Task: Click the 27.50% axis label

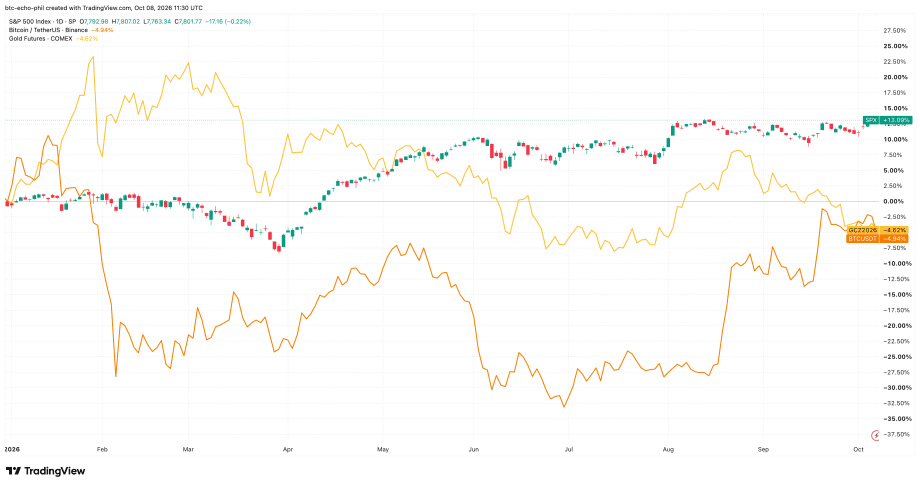Action: (894, 31)
